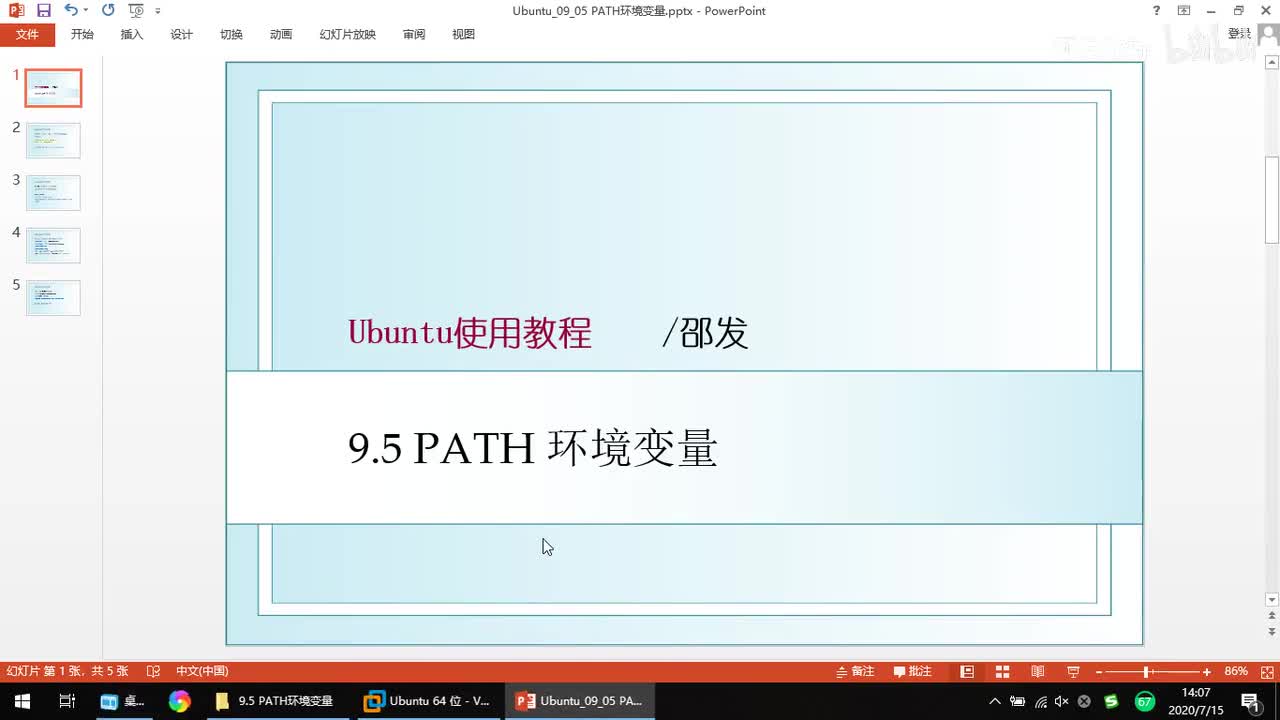Click the 桌... taskbar item

123,701
